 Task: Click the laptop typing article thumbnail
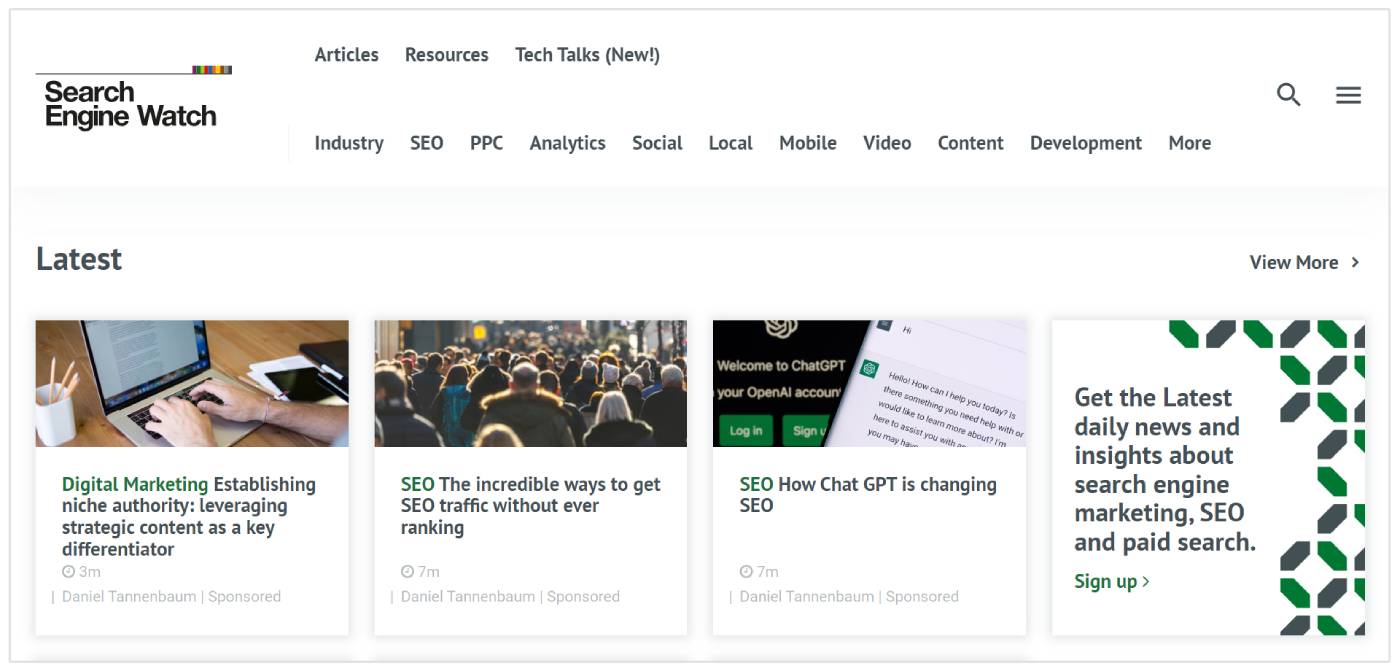(x=192, y=383)
